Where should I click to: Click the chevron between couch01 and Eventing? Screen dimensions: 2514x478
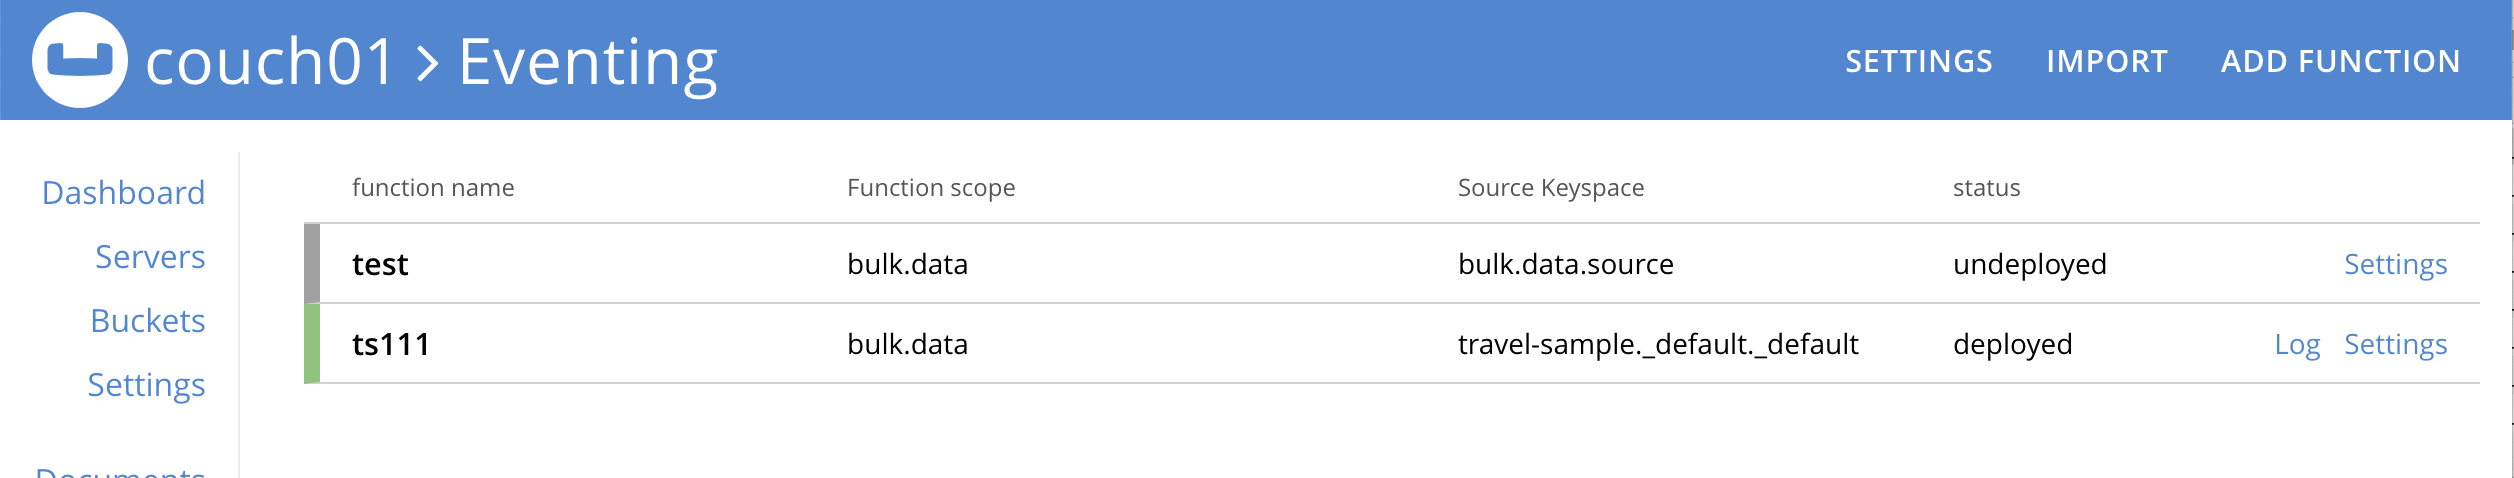tap(428, 64)
